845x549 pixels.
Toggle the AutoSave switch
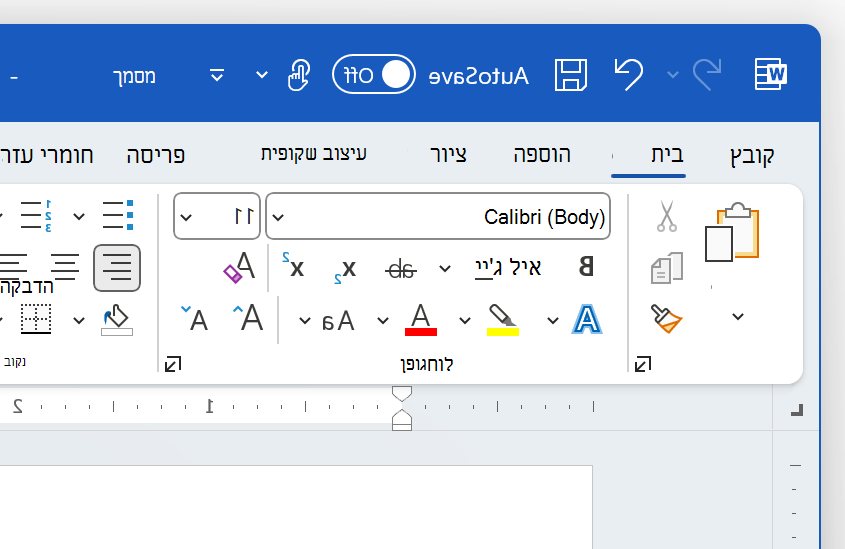[x=373, y=74]
